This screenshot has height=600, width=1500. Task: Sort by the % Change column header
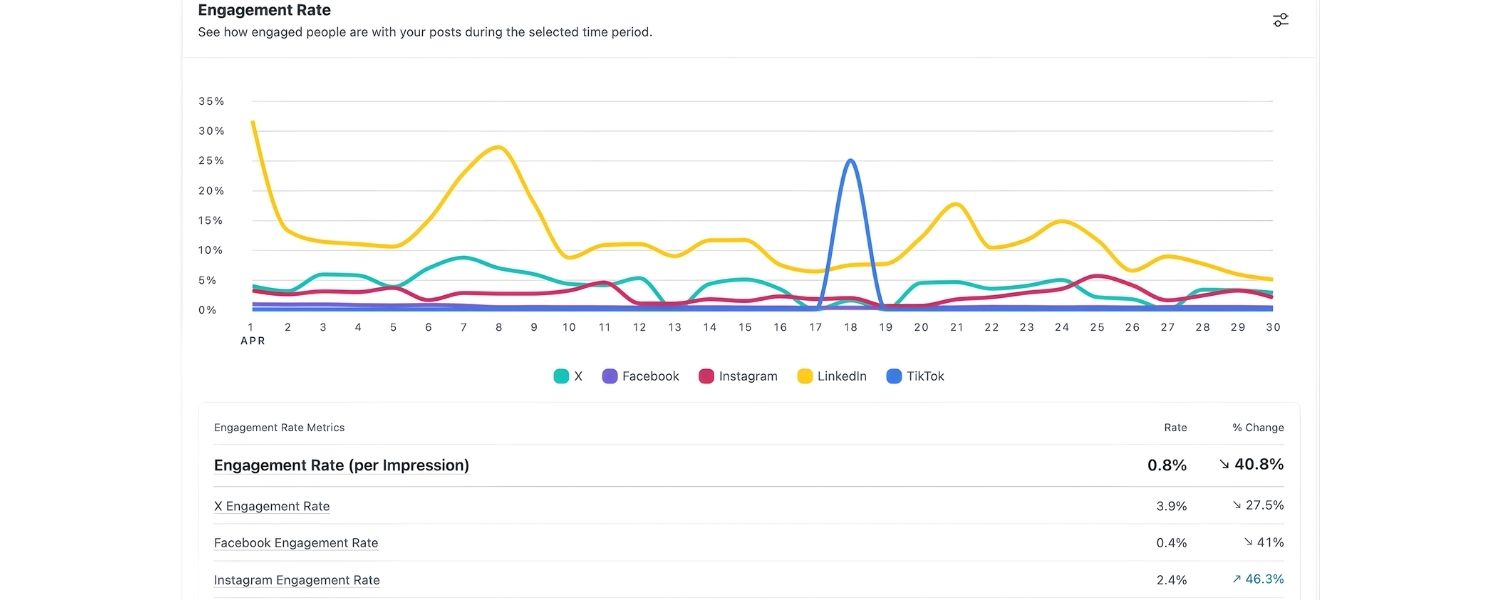(1258, 428)
